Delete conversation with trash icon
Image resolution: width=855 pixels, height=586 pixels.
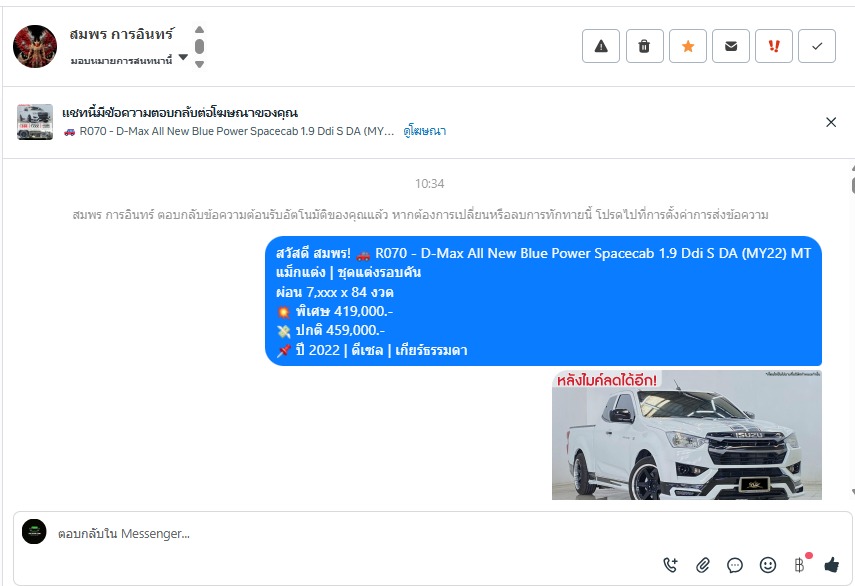[645, 46]
